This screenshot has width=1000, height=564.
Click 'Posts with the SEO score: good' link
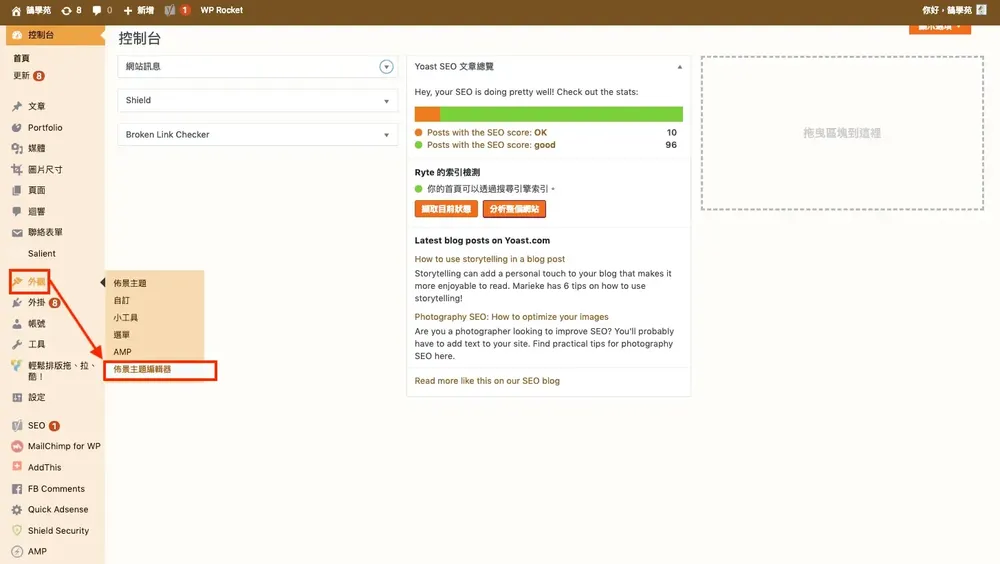491,145
